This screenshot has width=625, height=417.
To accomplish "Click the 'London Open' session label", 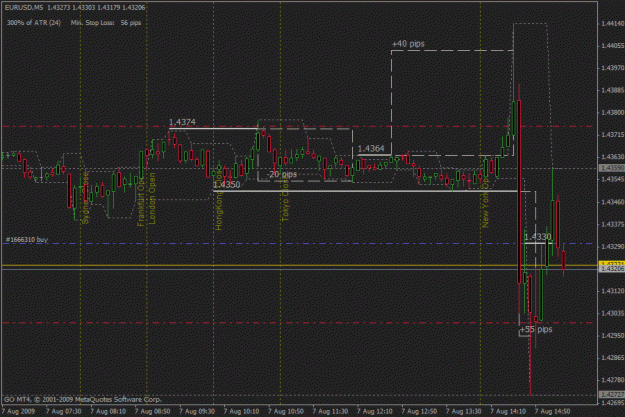I will (x=152, y=198).
